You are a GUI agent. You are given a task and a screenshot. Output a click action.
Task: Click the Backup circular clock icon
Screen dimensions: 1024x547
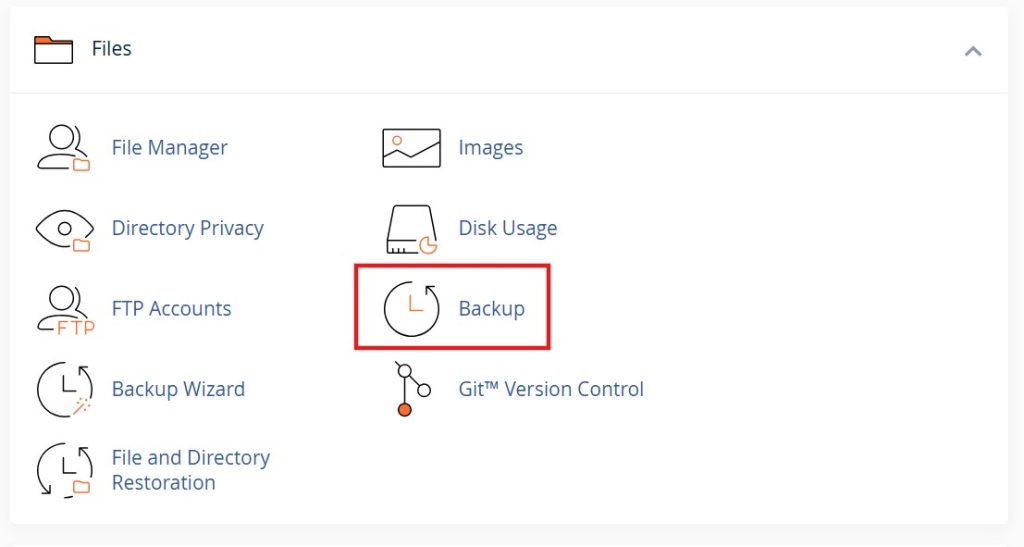click(411, 309)
